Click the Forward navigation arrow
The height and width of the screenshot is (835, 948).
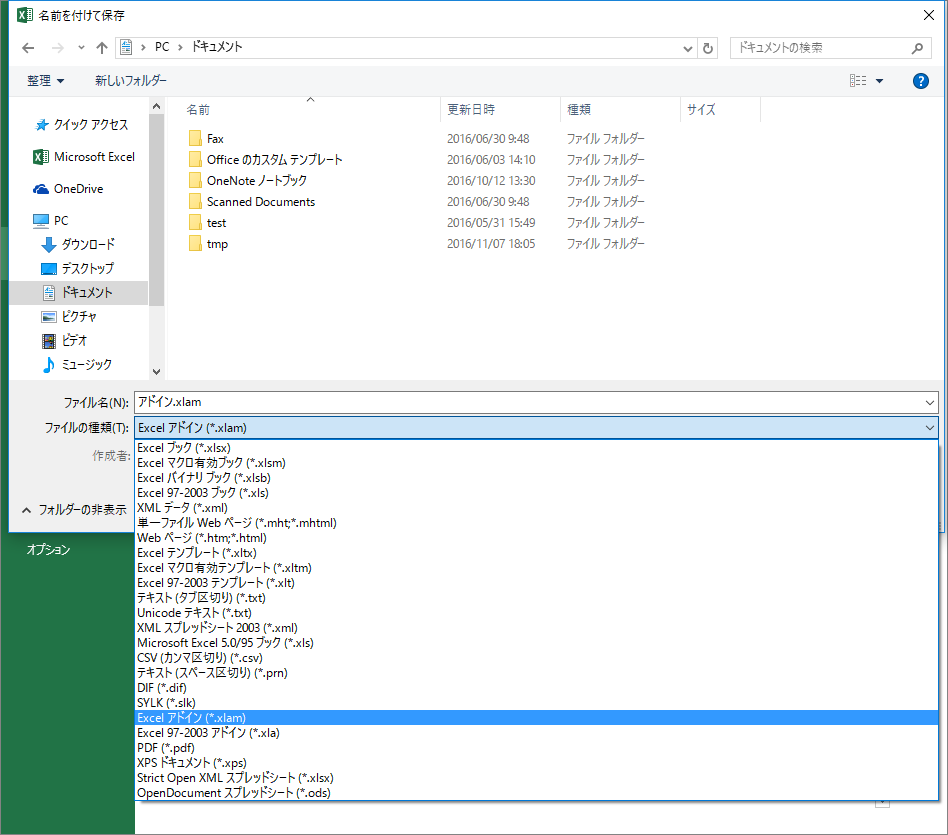coord(57,48)
